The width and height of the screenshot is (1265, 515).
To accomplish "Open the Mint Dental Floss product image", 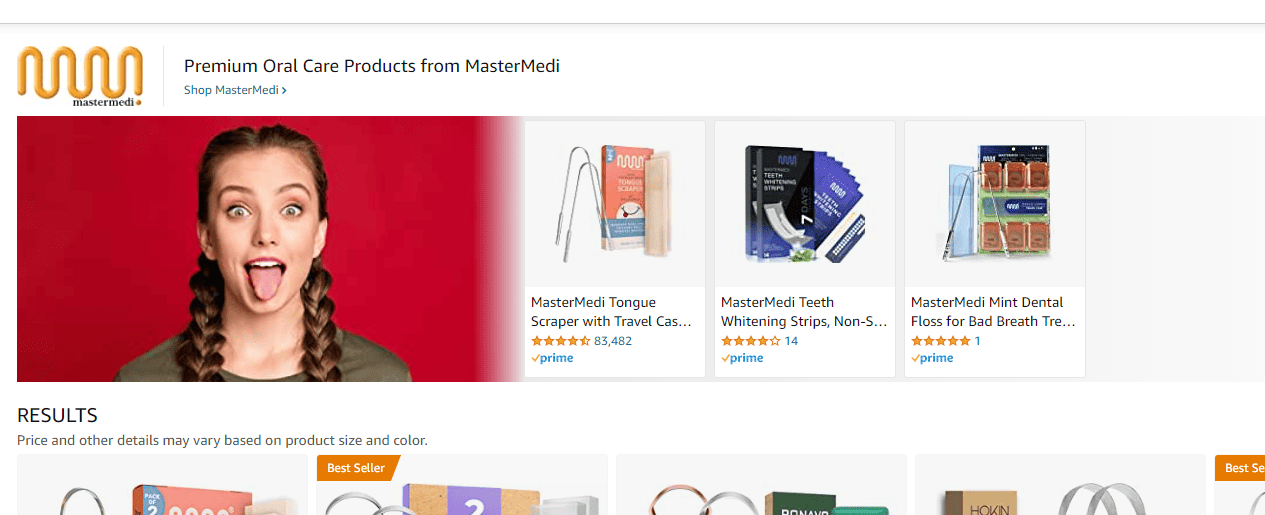I will click(995, 205).
